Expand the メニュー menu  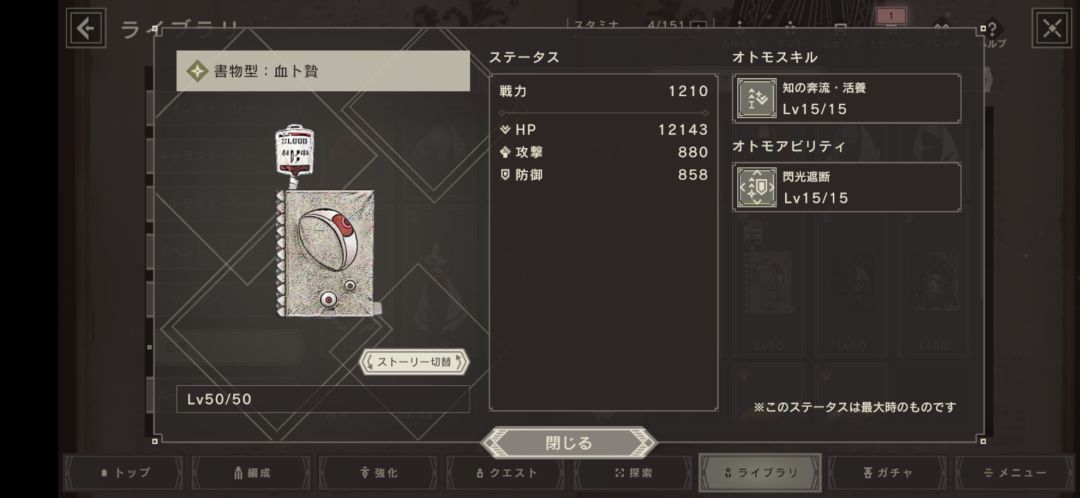click(x=1015, y=473)
